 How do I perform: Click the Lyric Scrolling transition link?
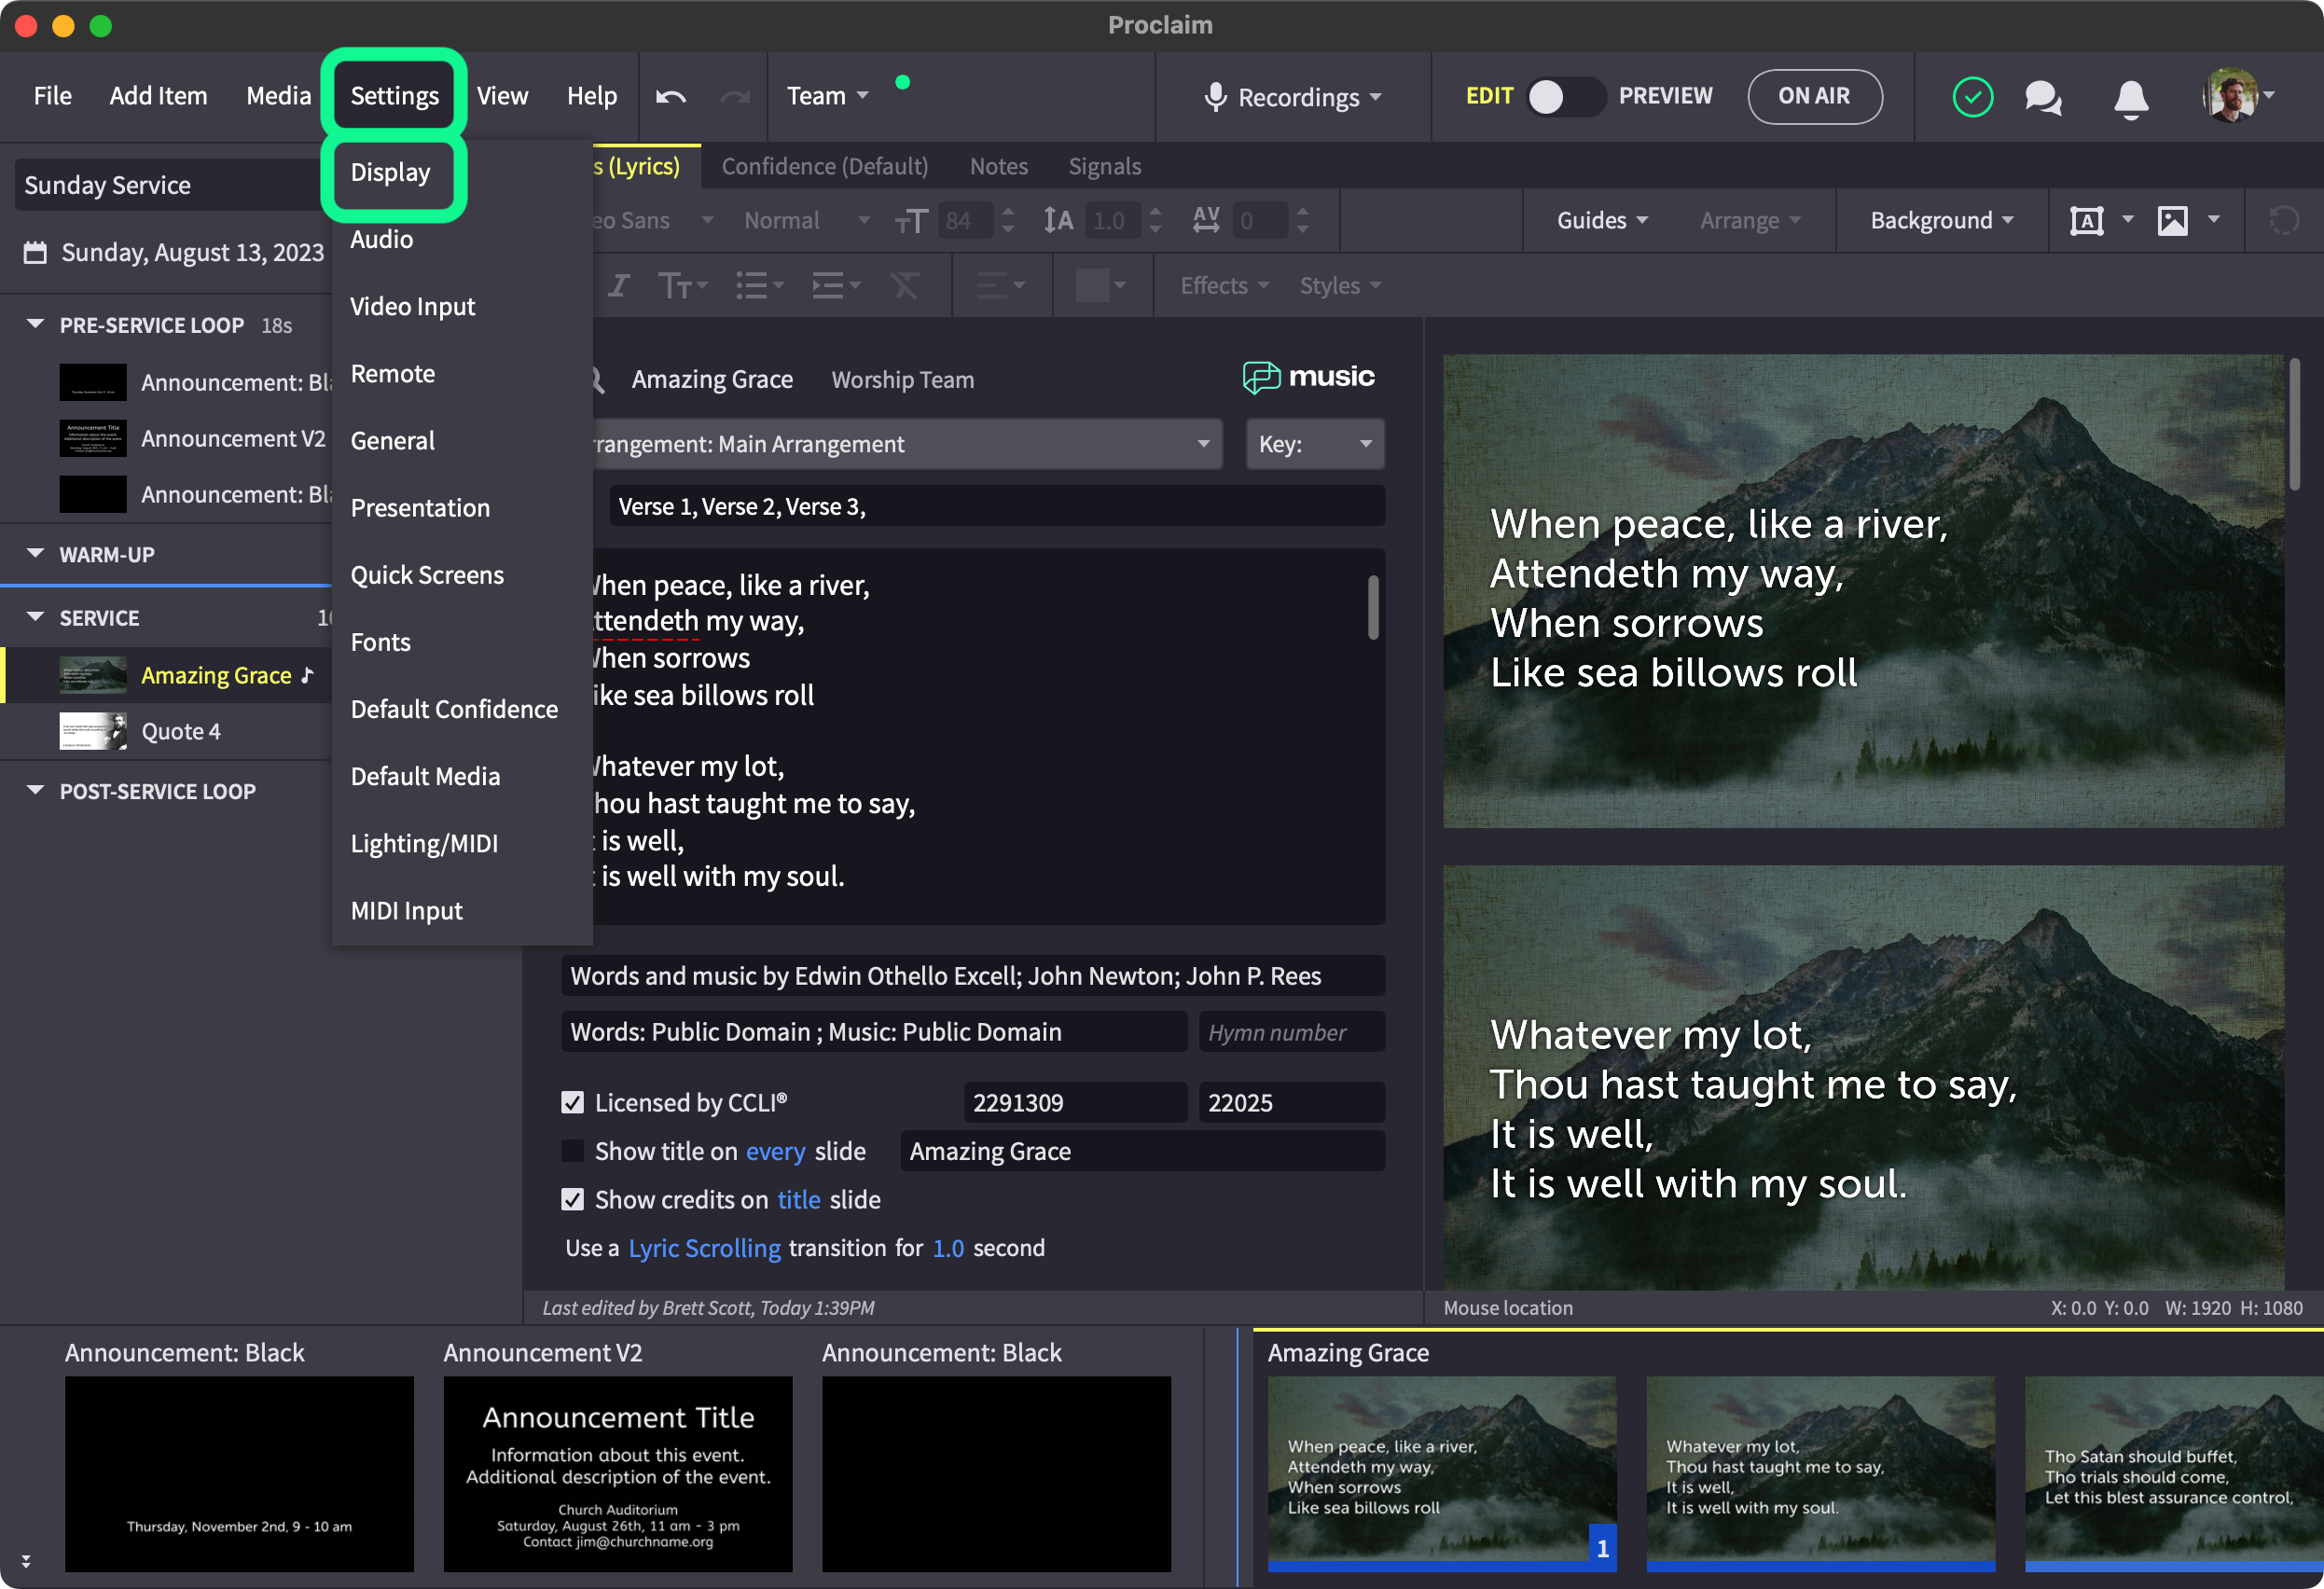click(704, 1248)
